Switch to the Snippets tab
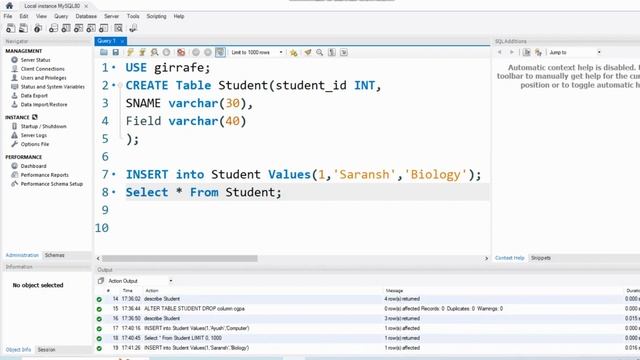The width and height of the screenshot is (640, 360). tap(541, 258)
